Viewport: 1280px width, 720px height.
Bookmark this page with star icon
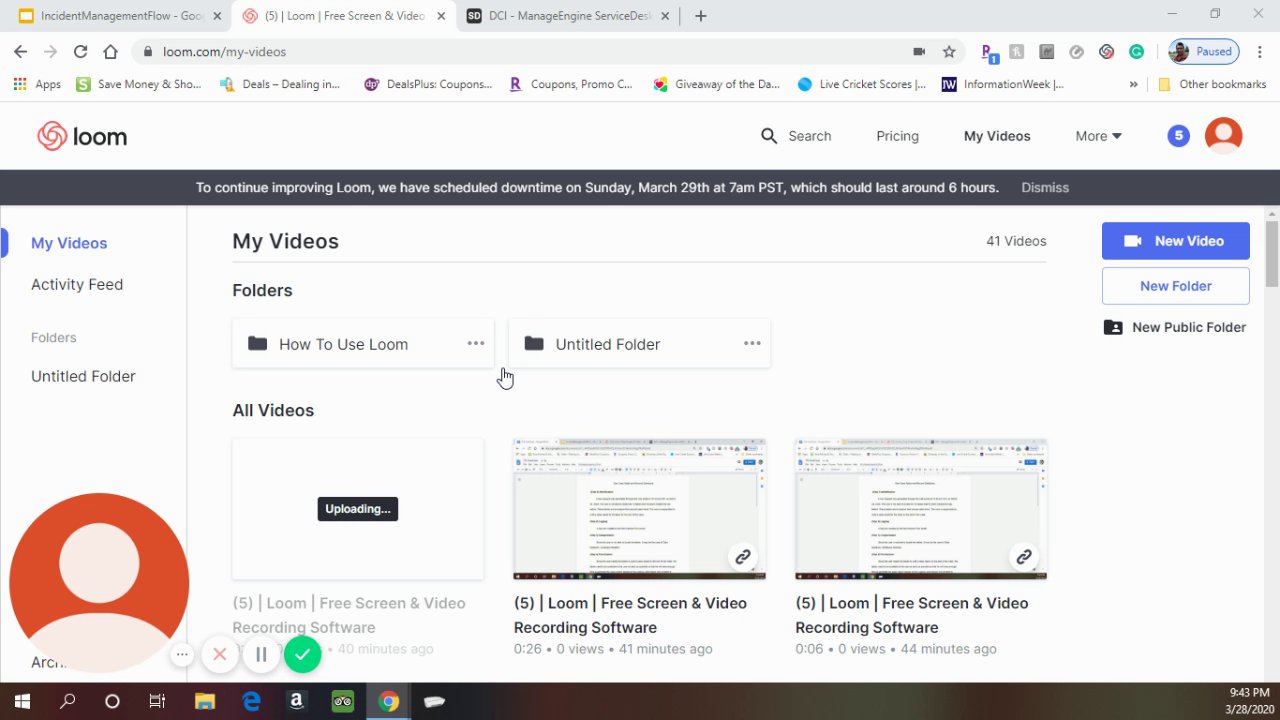pyautogui.click(x=949, y=52)
